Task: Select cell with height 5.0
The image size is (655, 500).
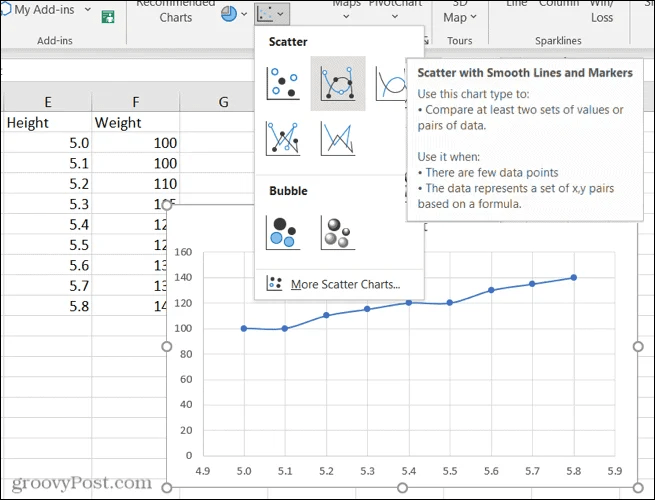Action: pyautogui.click(x=47, y=143)
